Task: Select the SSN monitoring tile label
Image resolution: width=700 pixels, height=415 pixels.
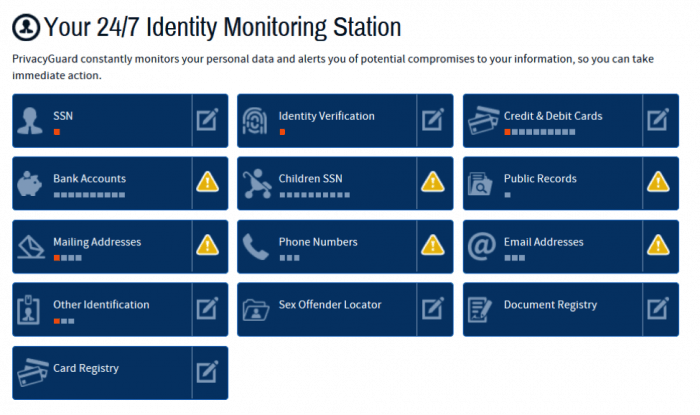Action: 63,116
